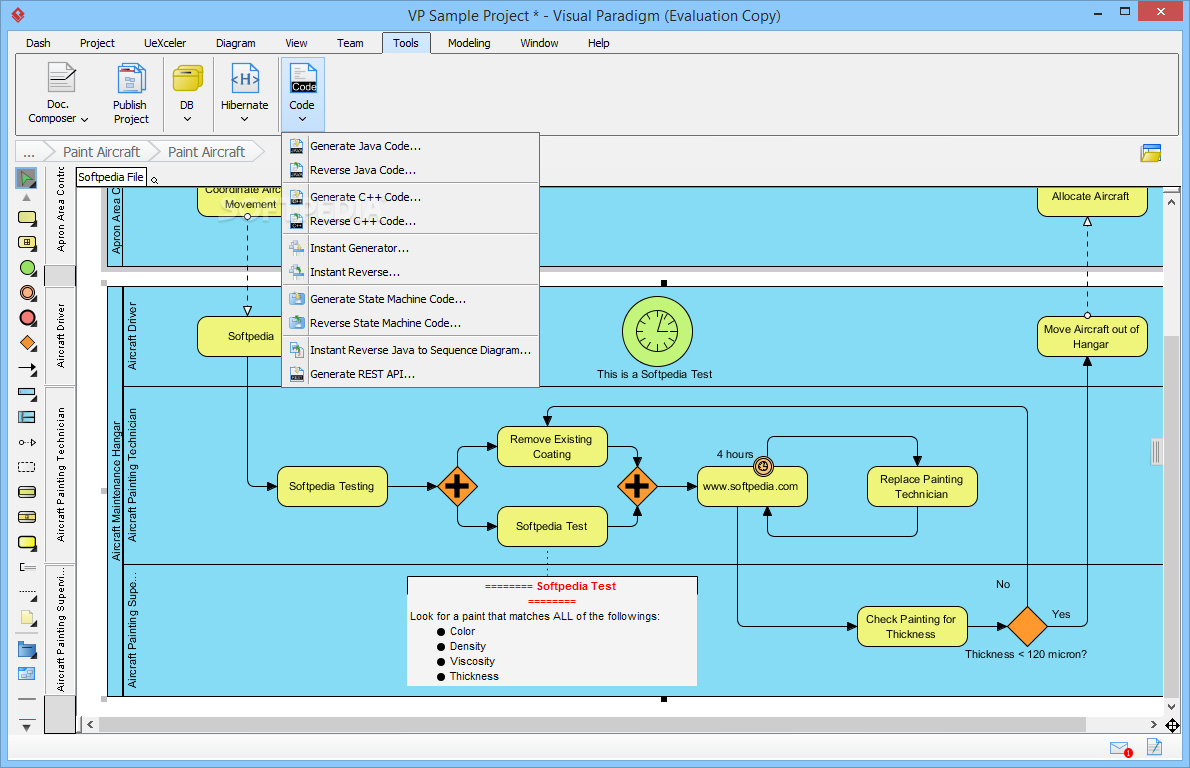Expand breadcrumb ellipsis item
Viewport: 1190px width, 768px height.
[x=29, y=153]
